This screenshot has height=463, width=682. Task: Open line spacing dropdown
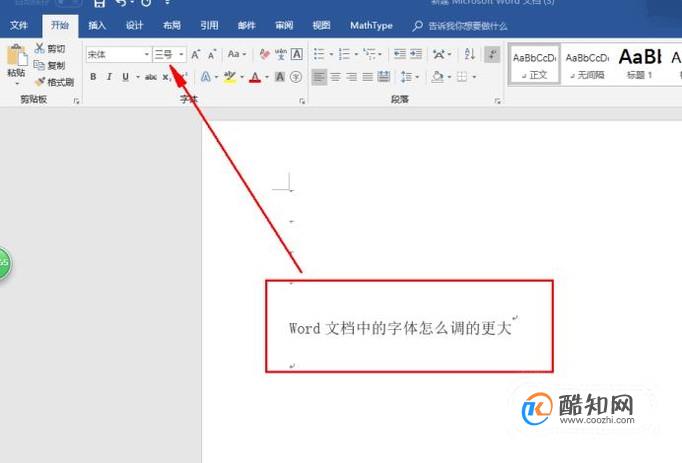point(409,77)
